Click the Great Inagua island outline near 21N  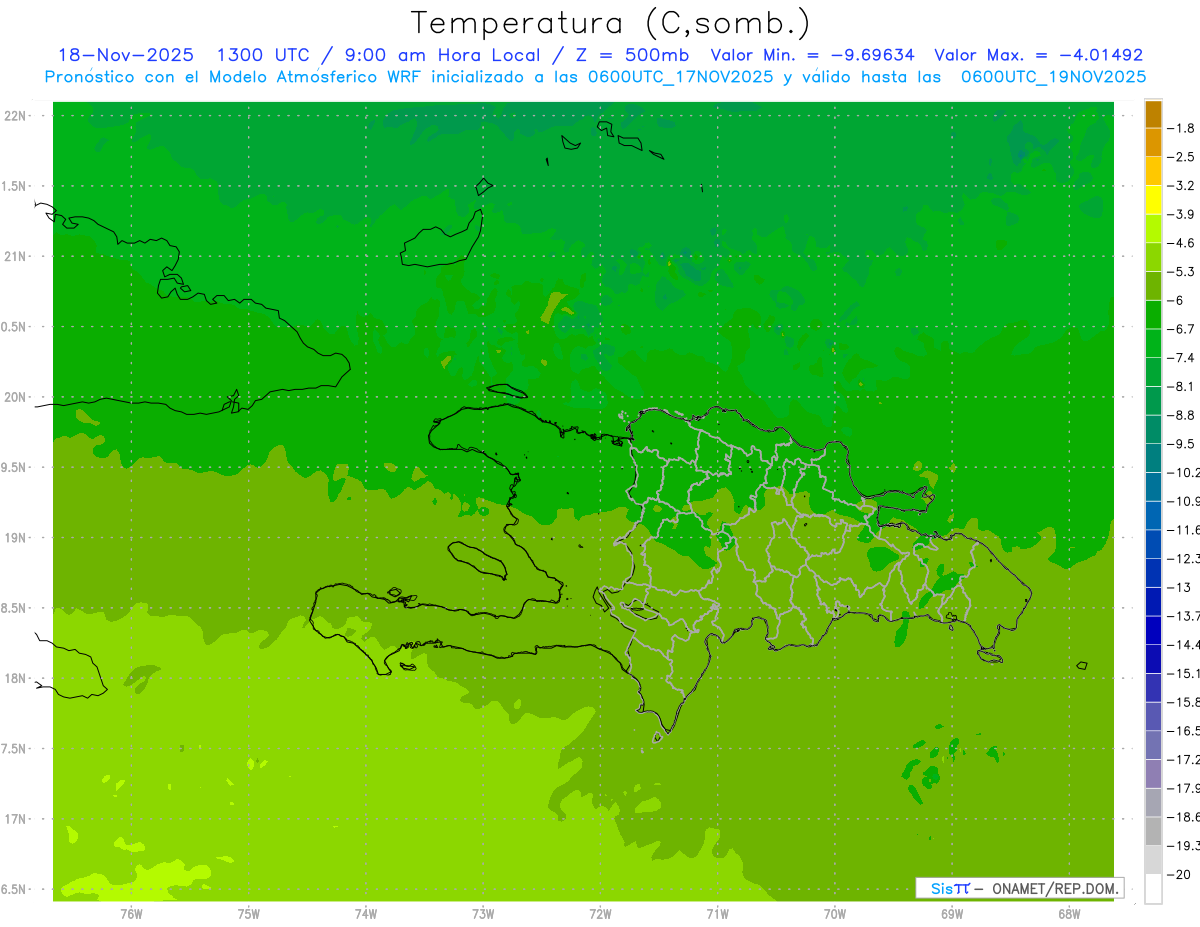pyautogui.click(x=443, y=238)
